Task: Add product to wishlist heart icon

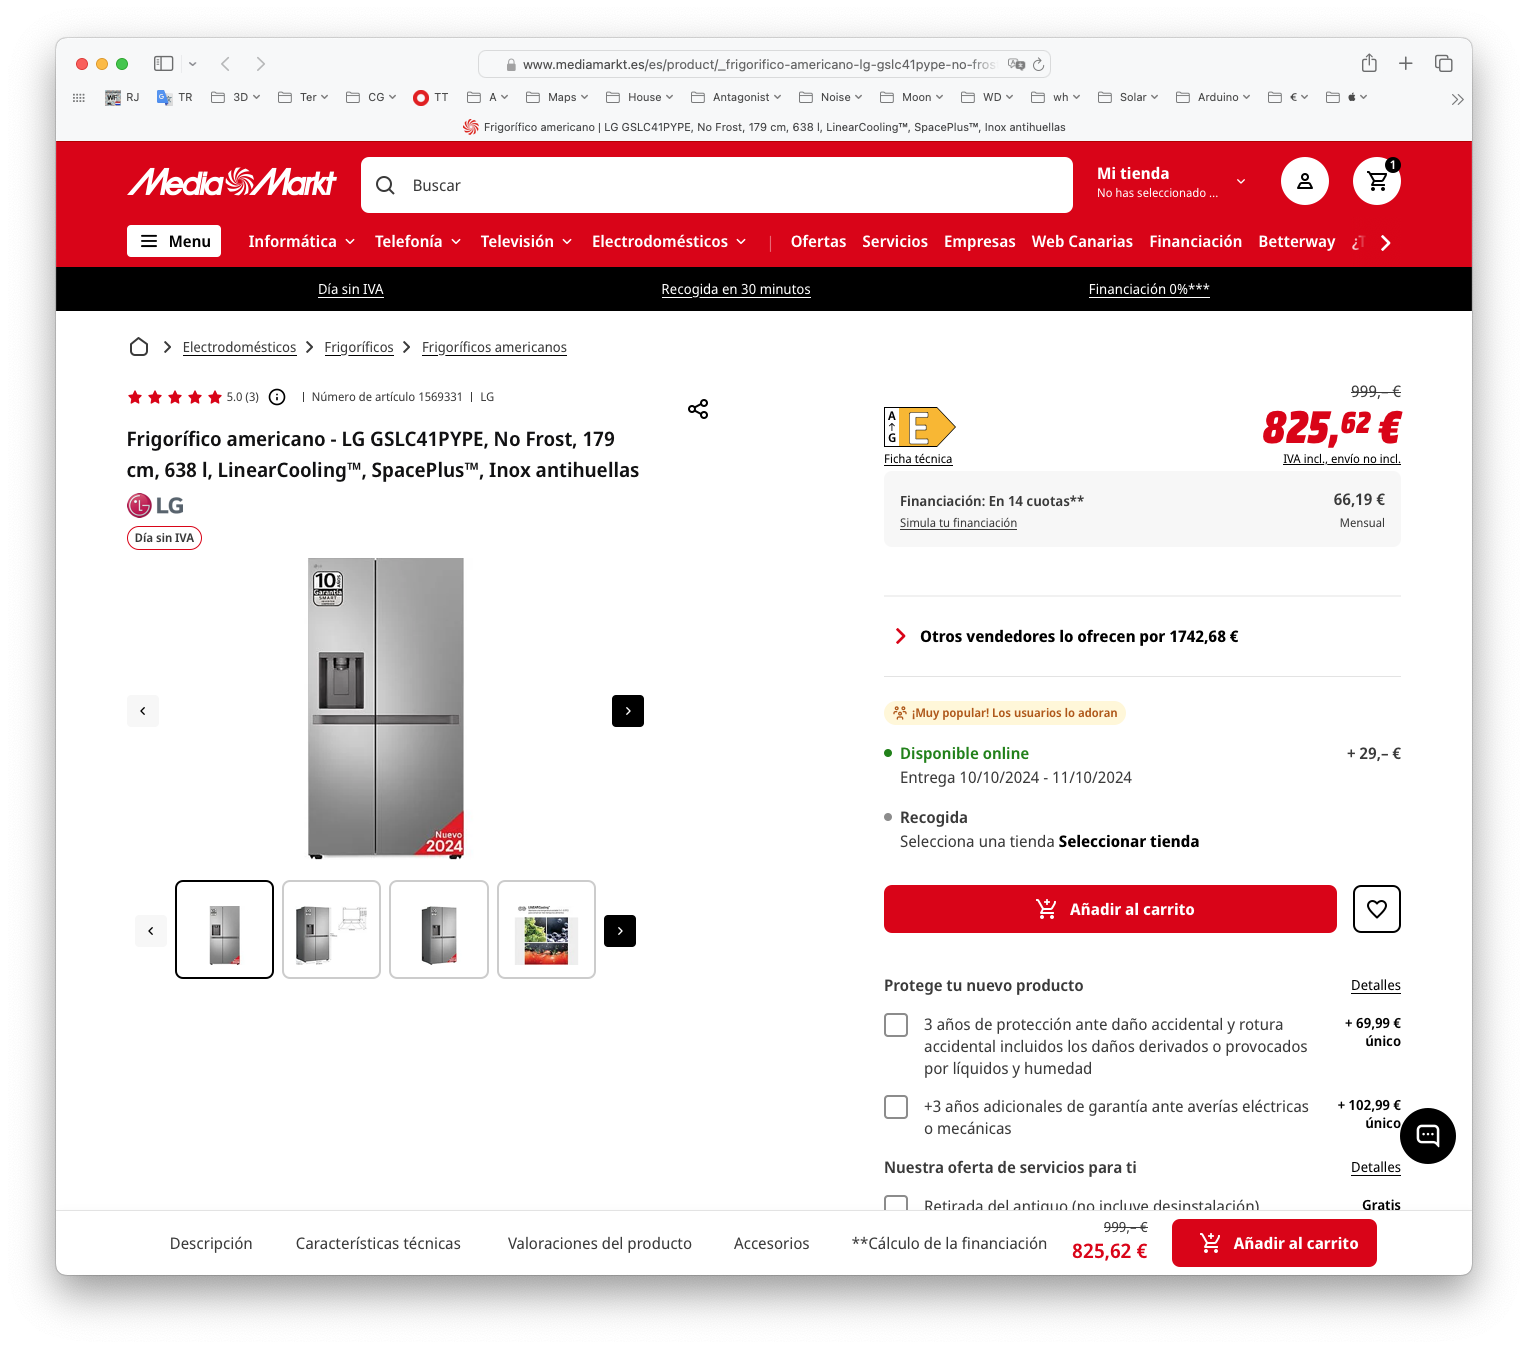Action: coord(1377,909)
